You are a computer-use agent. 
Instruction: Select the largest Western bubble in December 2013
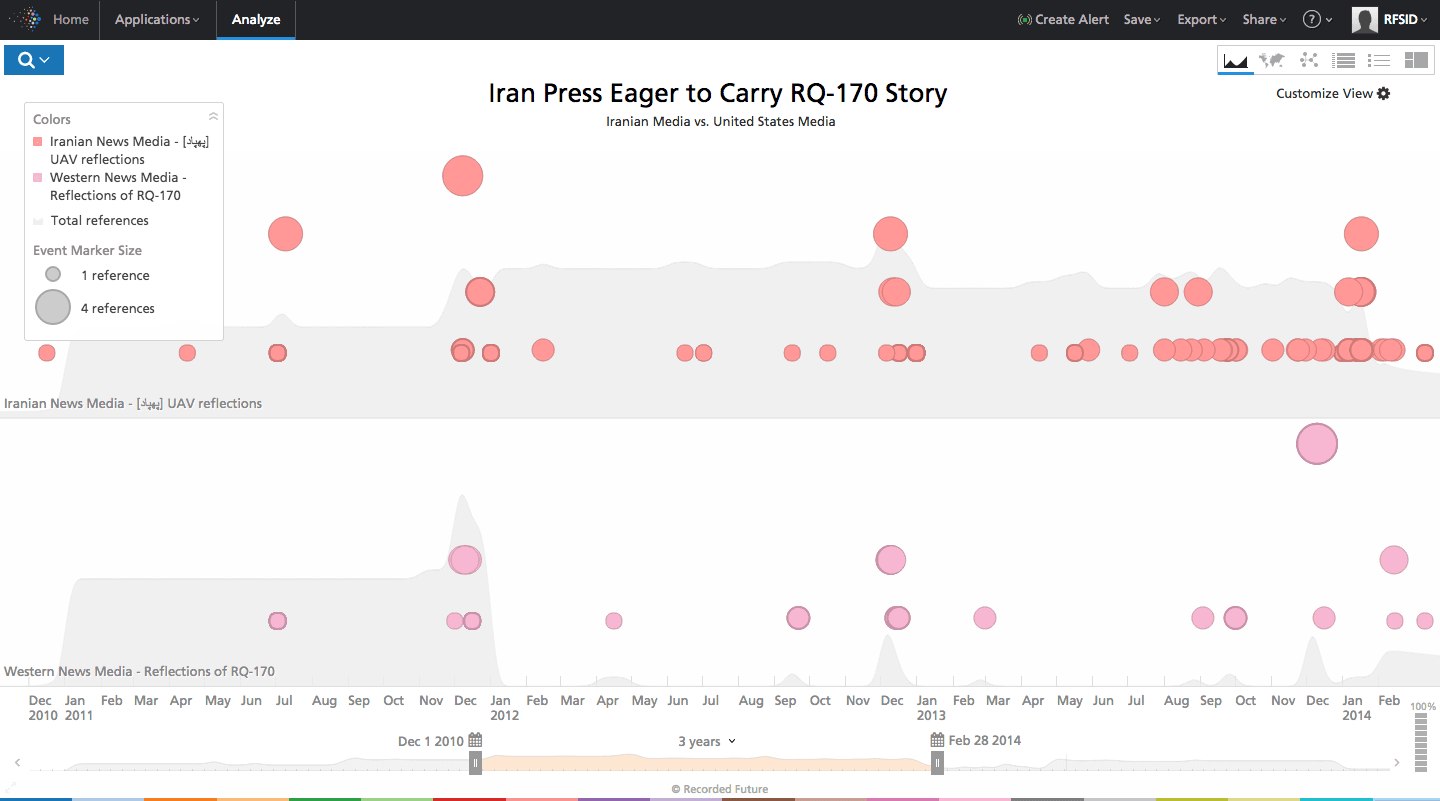[1317, 444]
